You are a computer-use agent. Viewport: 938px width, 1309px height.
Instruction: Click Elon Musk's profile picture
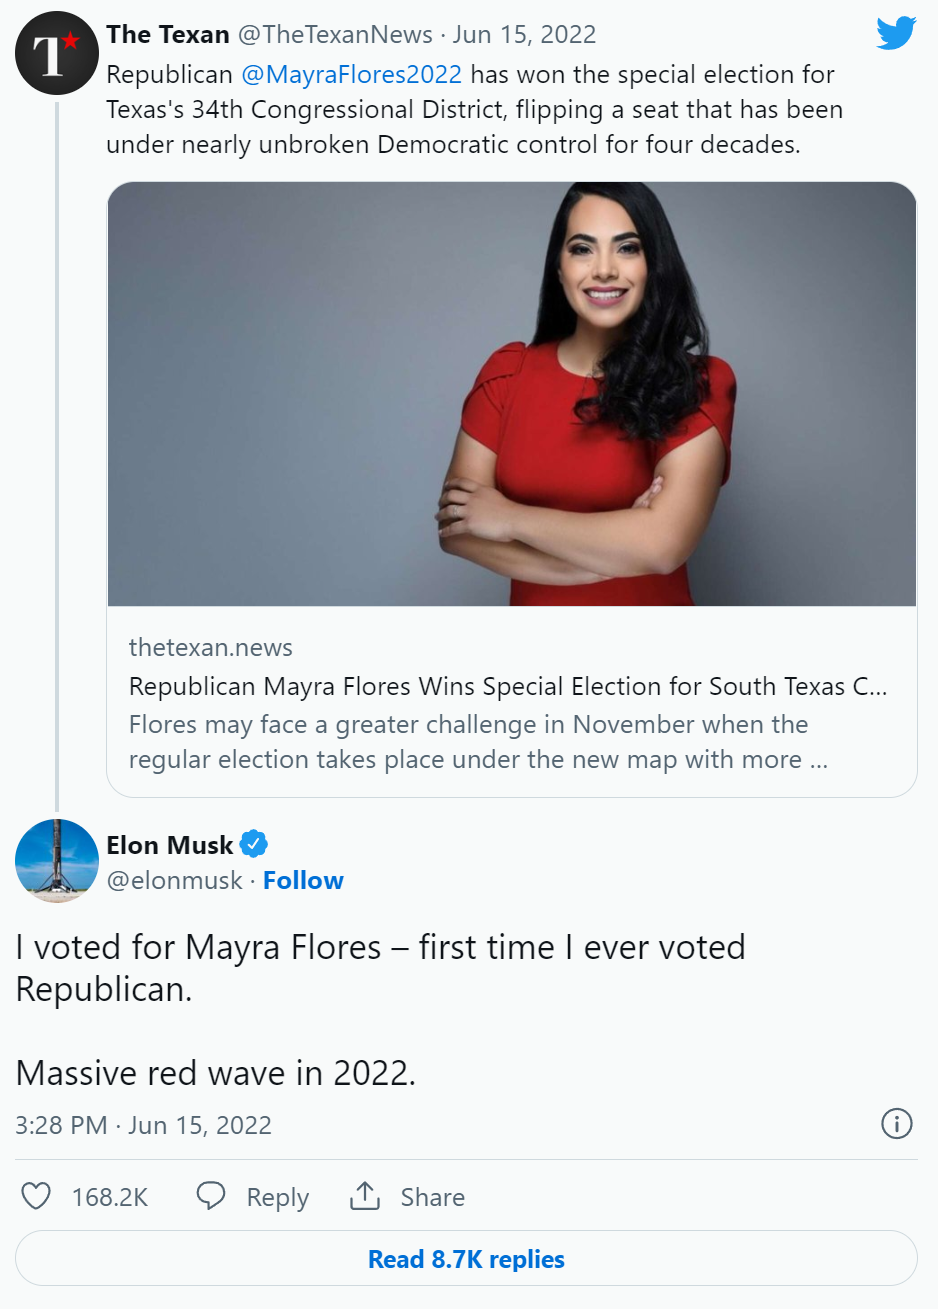click(x=55, y=860)
